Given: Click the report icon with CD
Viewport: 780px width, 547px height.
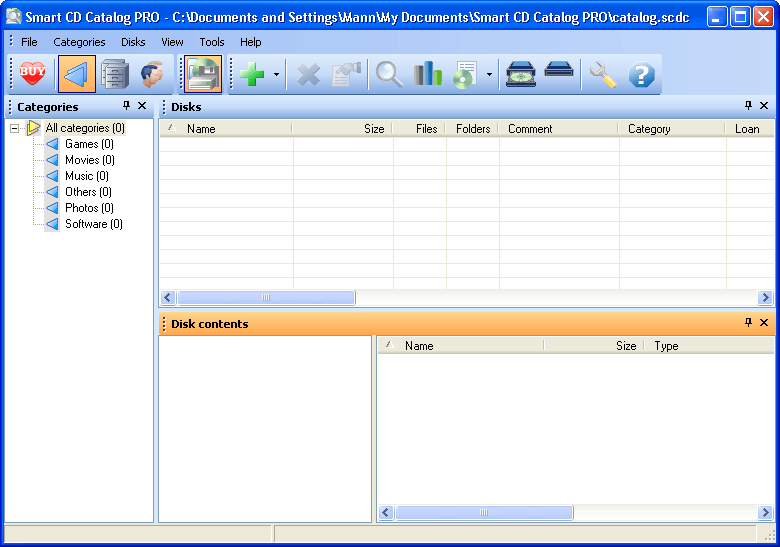Looking at the screenshot, I should pyautogui.click(x=465, y=75).
